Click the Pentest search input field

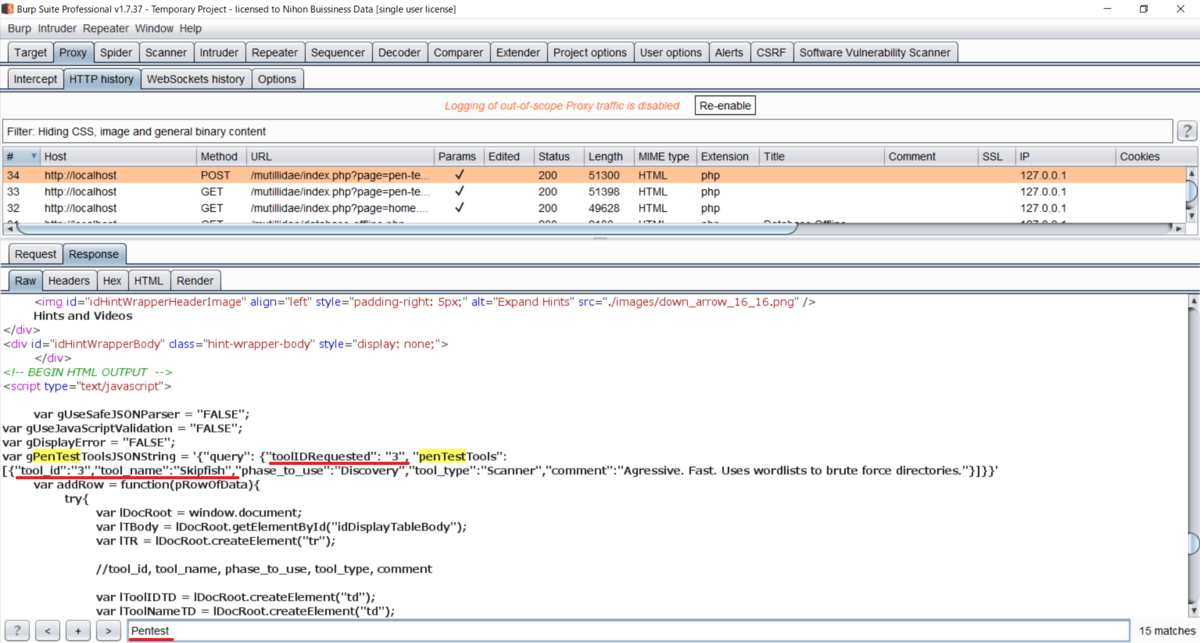click(x=628, y=631)
